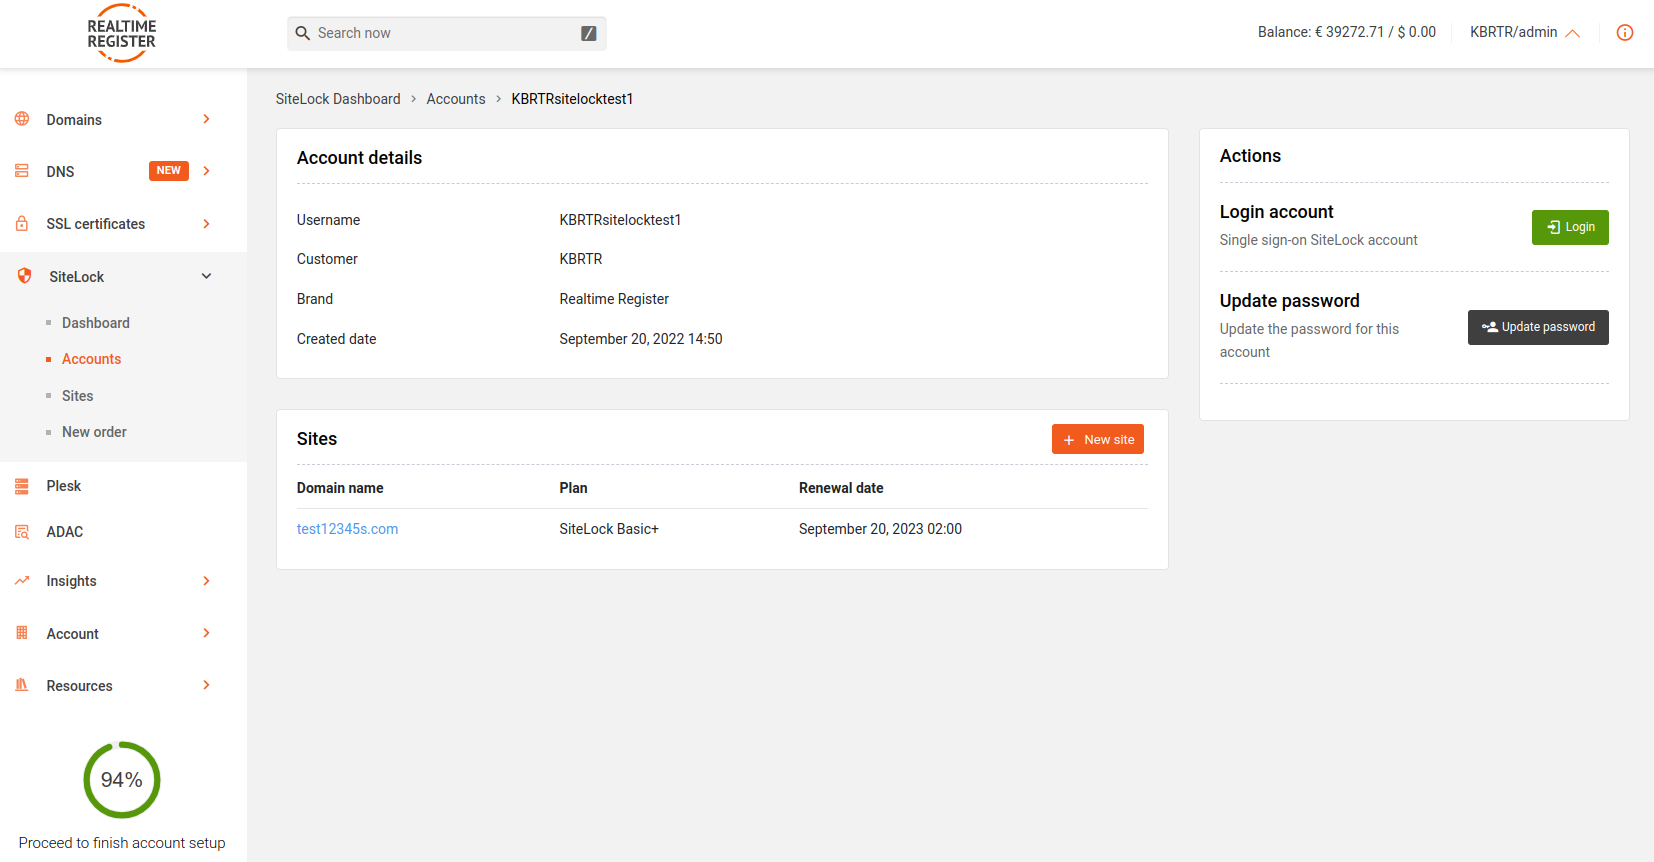Open the info icon in header
Screen dimensions: 1654x862
(x=1625, y=33)
